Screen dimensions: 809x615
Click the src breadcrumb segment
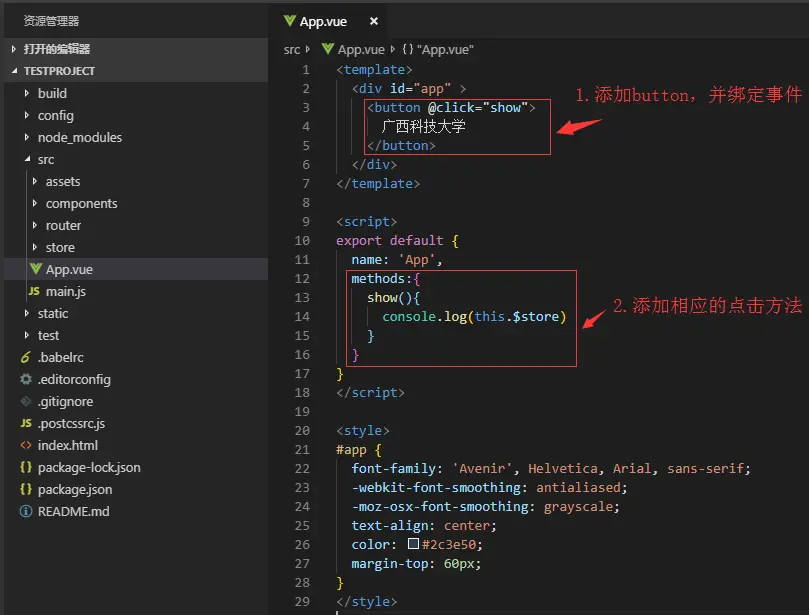[292, 50]
